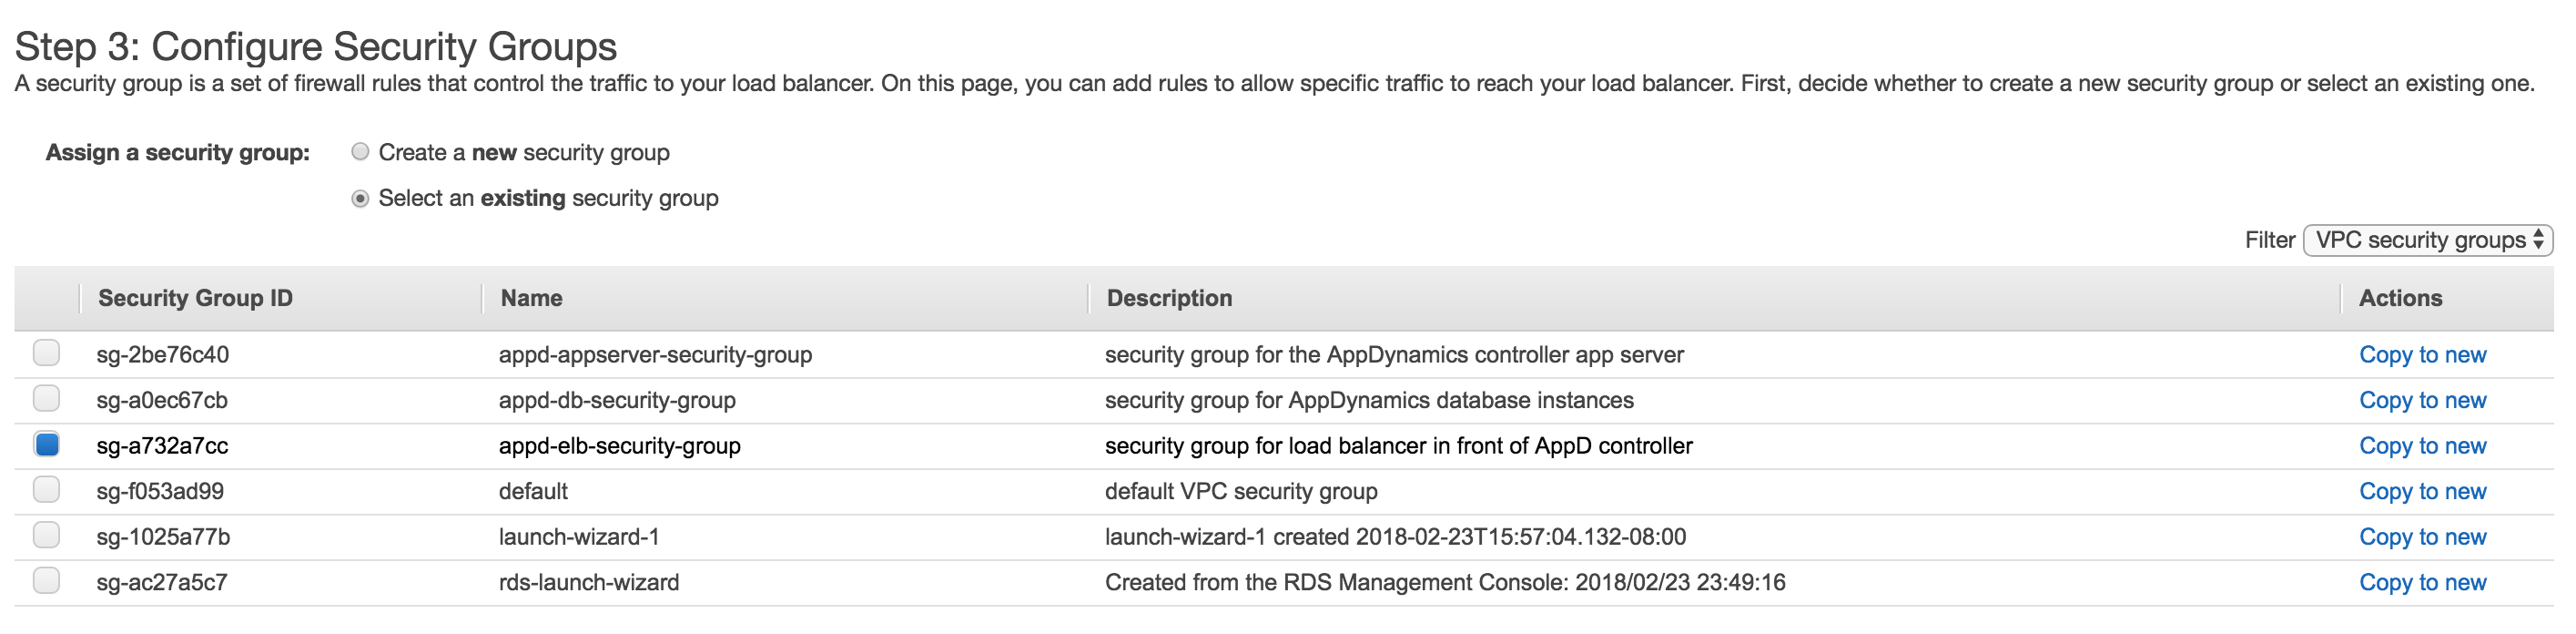The width and height of the screenshot is (2576, 634).
Task: Click security group ID sg-ac27a5c7
Action: 162,582
